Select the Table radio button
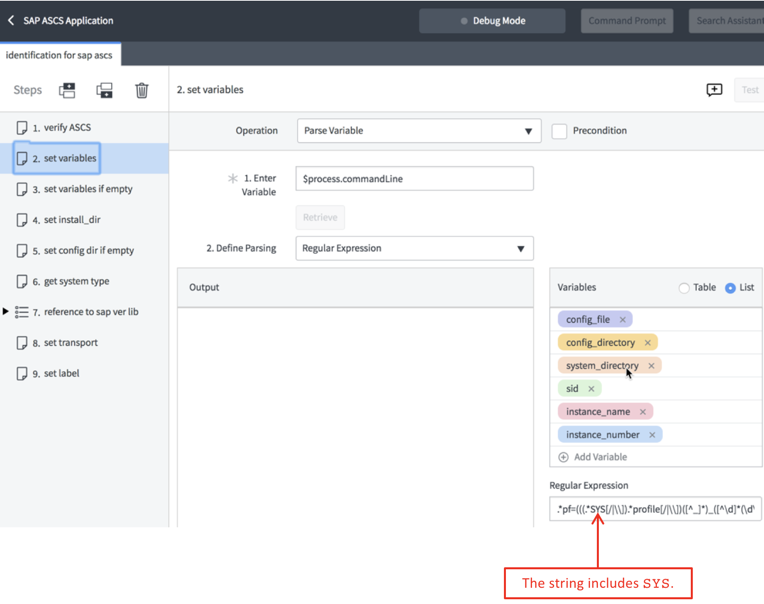The image size is (764, 604). [x=684, y=288]
